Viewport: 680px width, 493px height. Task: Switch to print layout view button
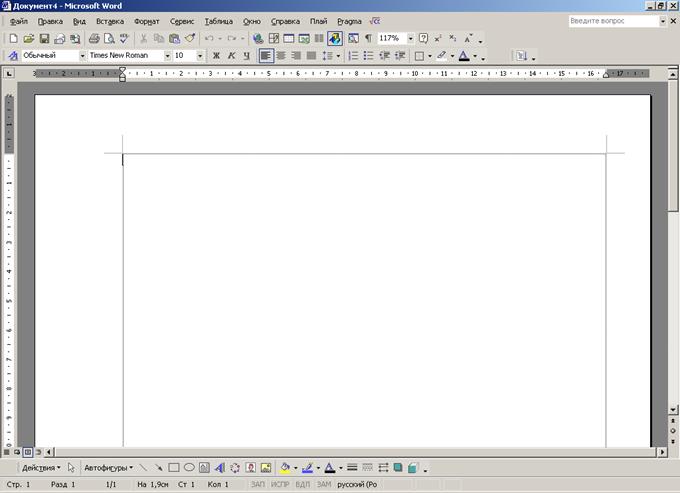click(27, 452)
